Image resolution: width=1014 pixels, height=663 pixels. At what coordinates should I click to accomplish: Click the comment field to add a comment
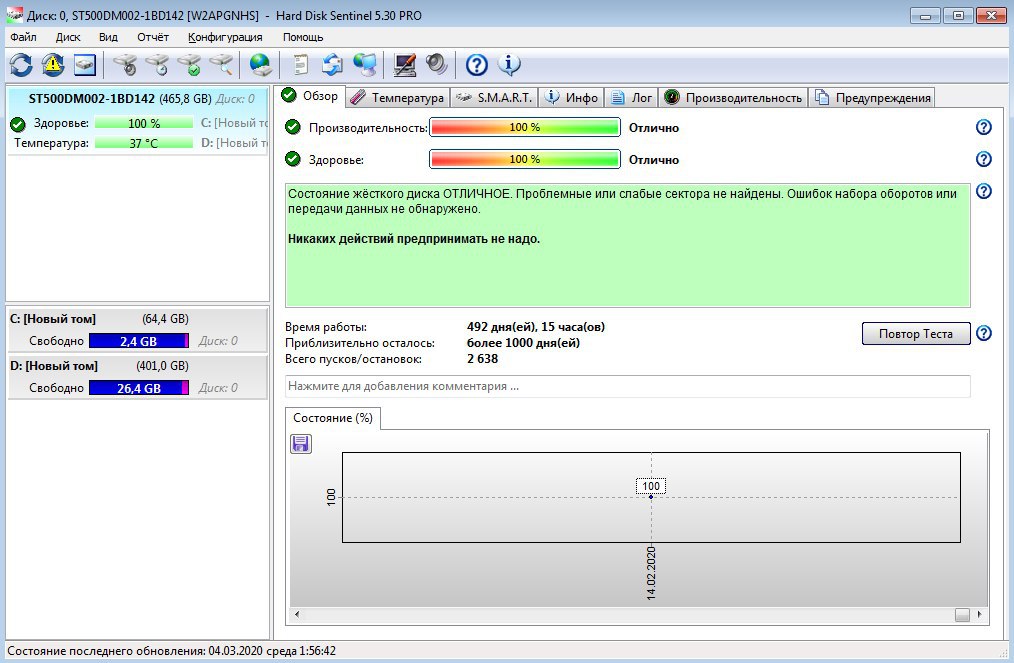pos(627,386)
